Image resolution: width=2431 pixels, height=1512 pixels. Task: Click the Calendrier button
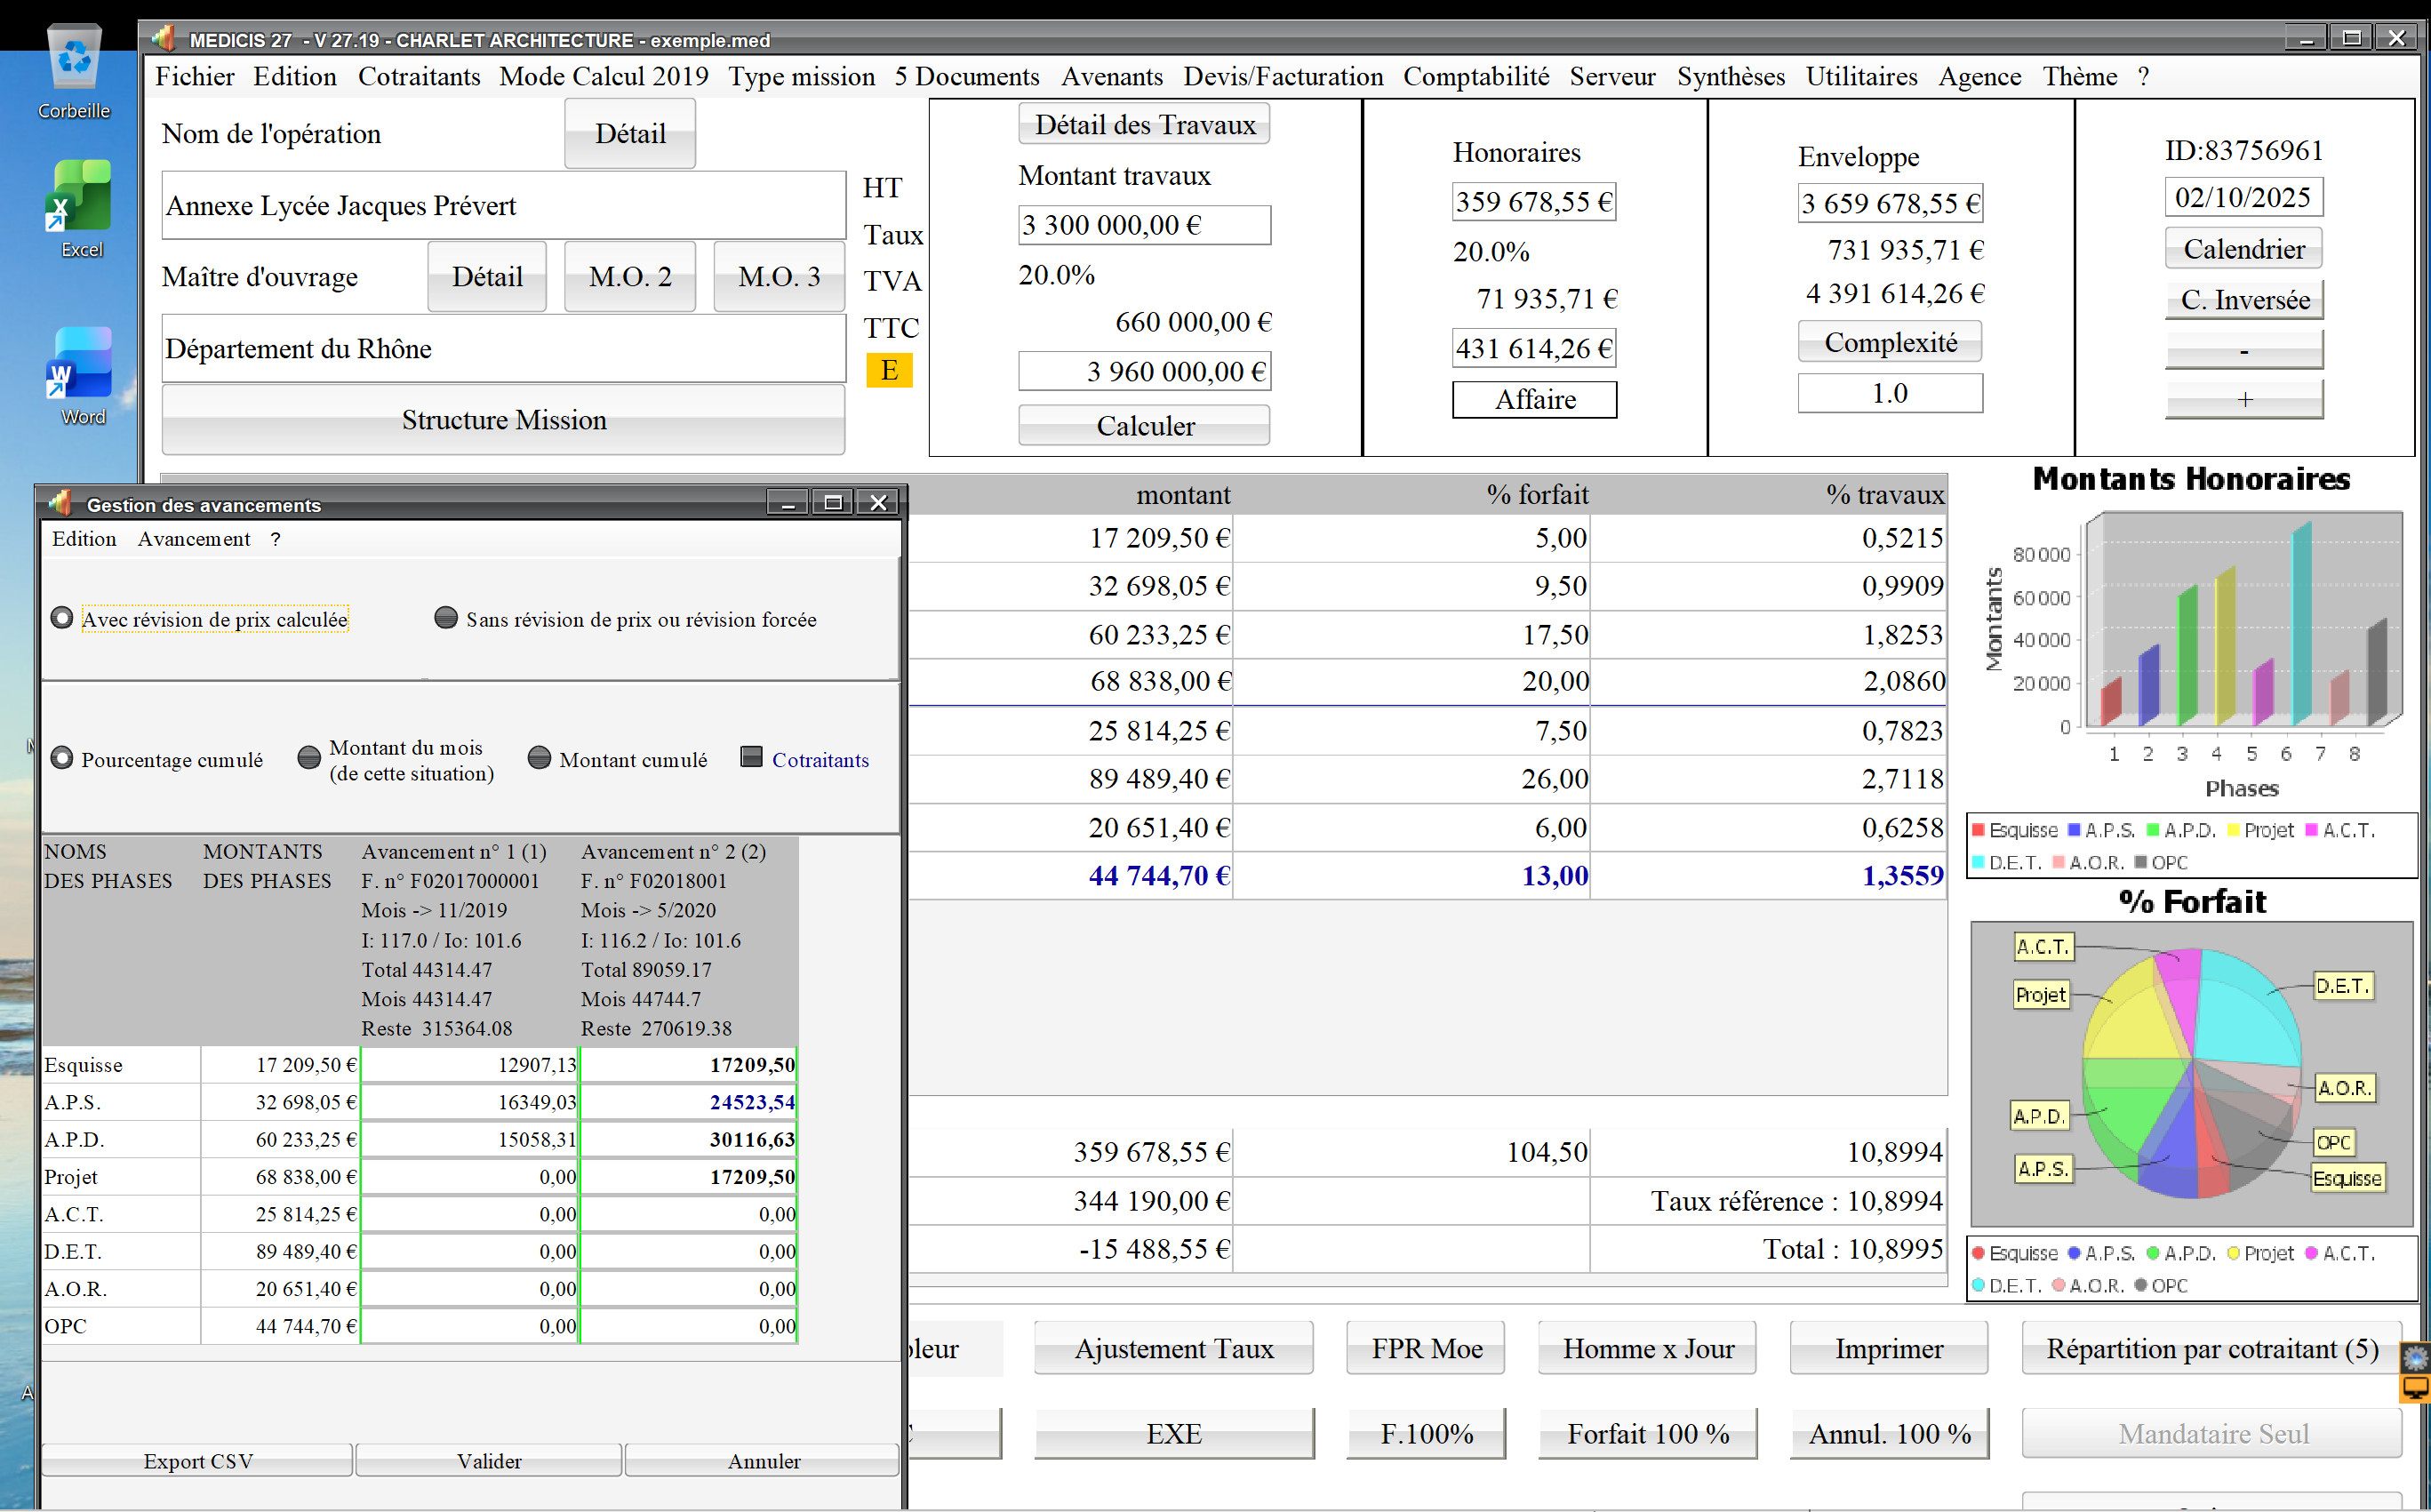coord(2243,249)
